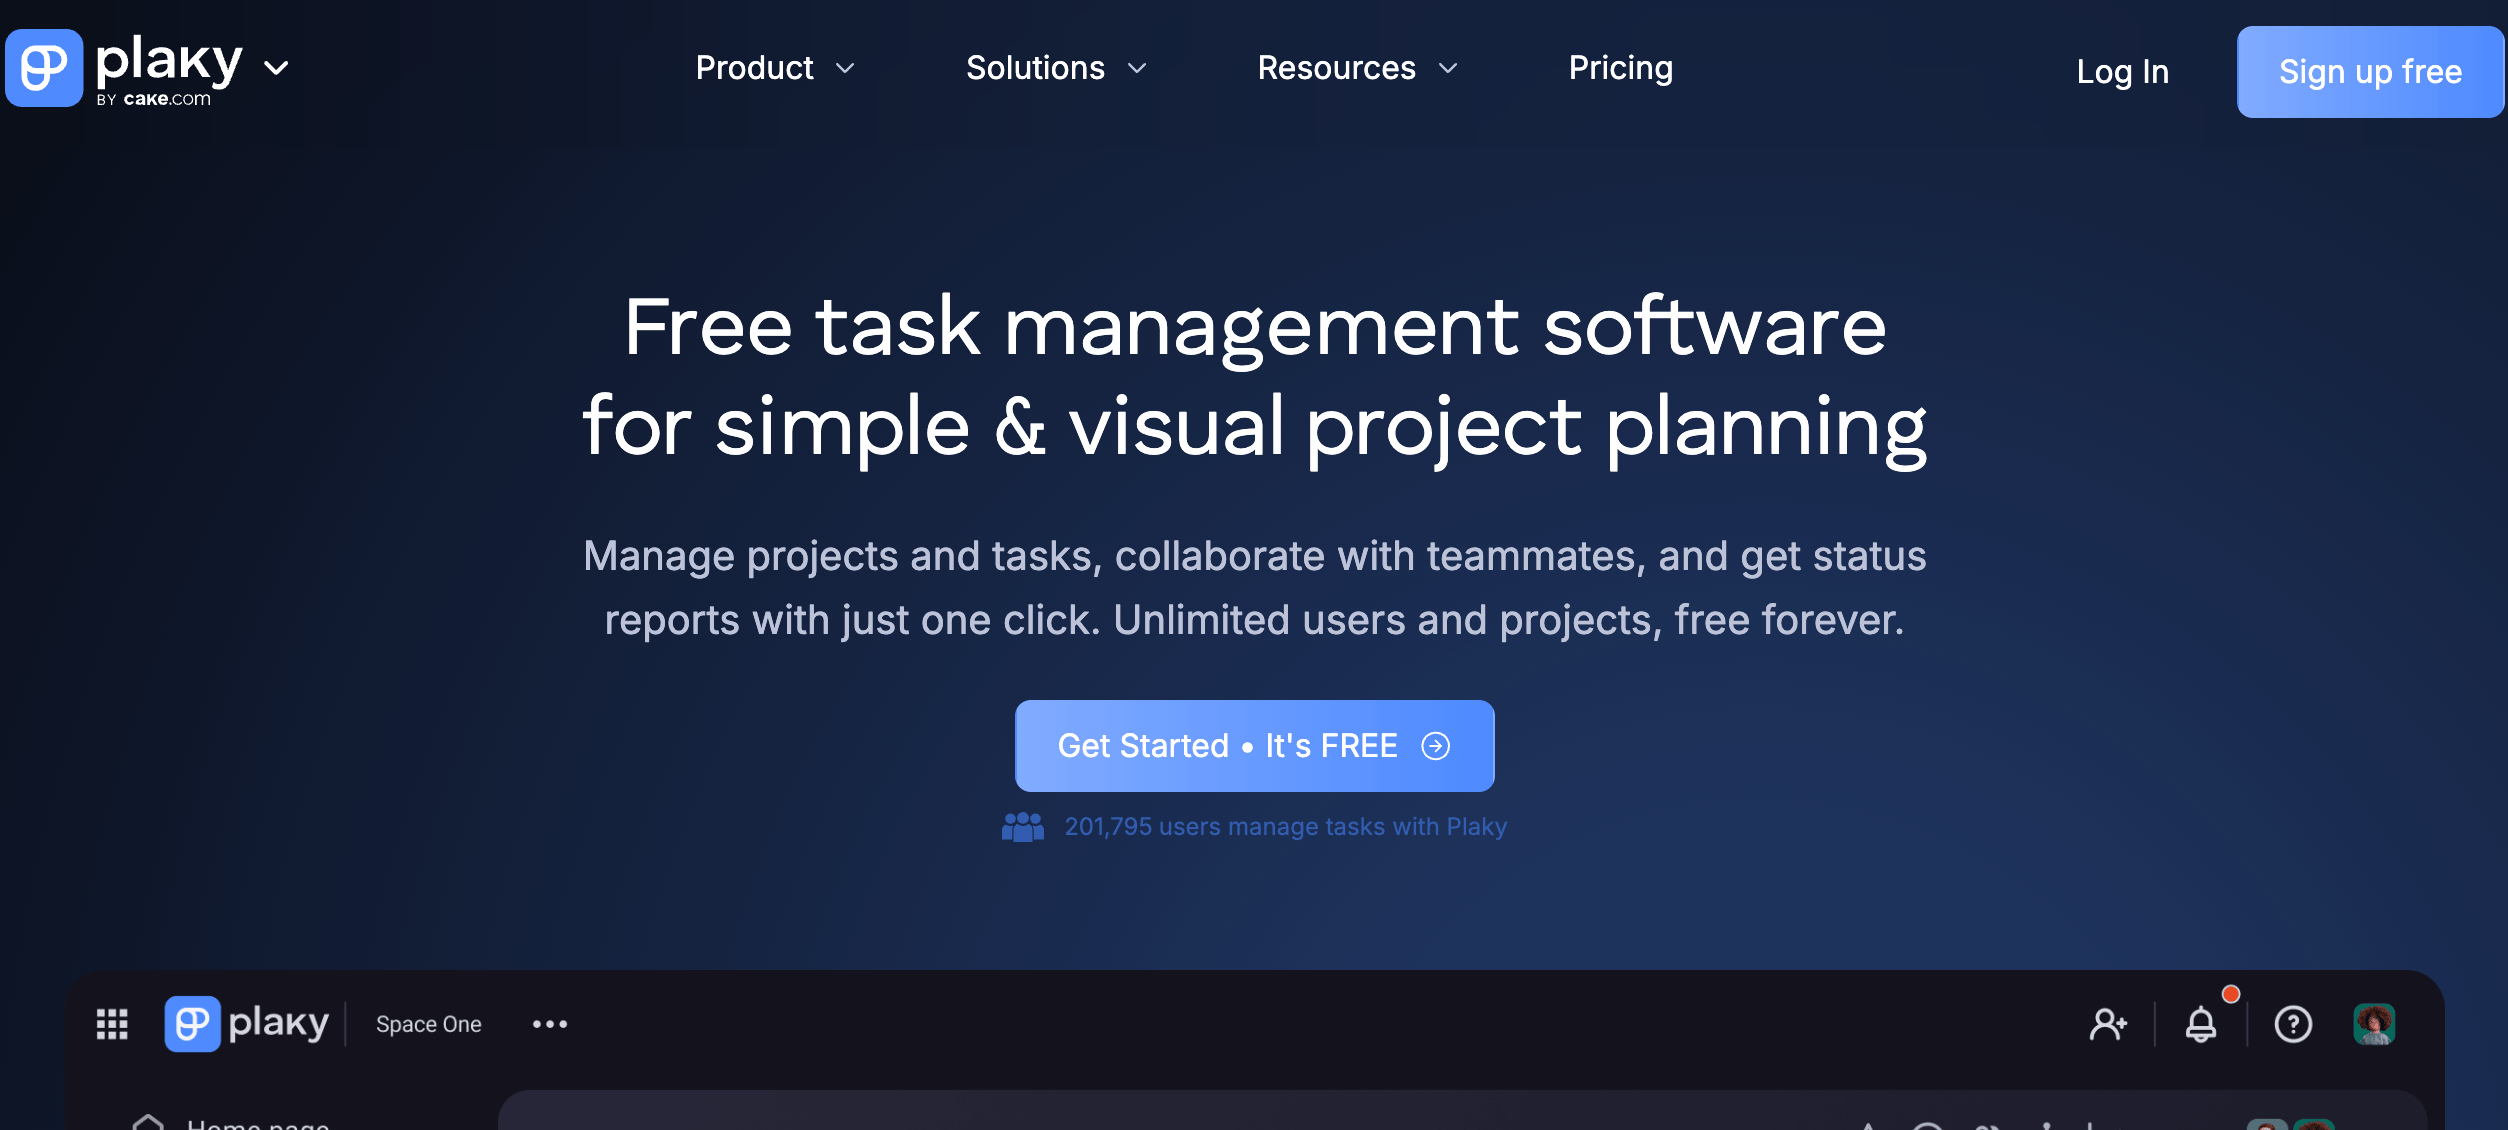Click the invite user icon
The image size is (2508, 1130).
point(2108,1024)
